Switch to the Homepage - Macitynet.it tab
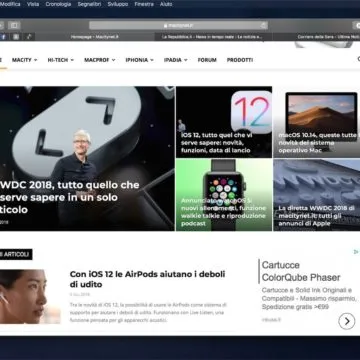The height and width of the screenshot is (360, 360). pos(94,37)
